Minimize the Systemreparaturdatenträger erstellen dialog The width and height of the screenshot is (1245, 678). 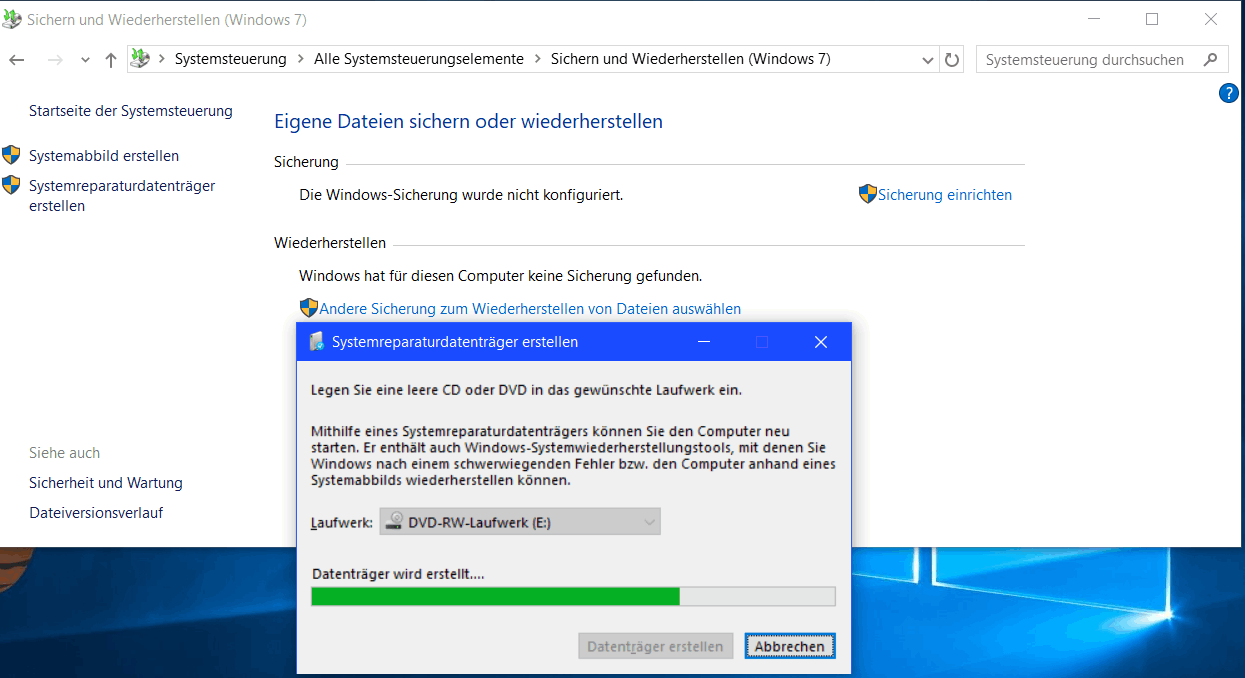click(704, 342)
